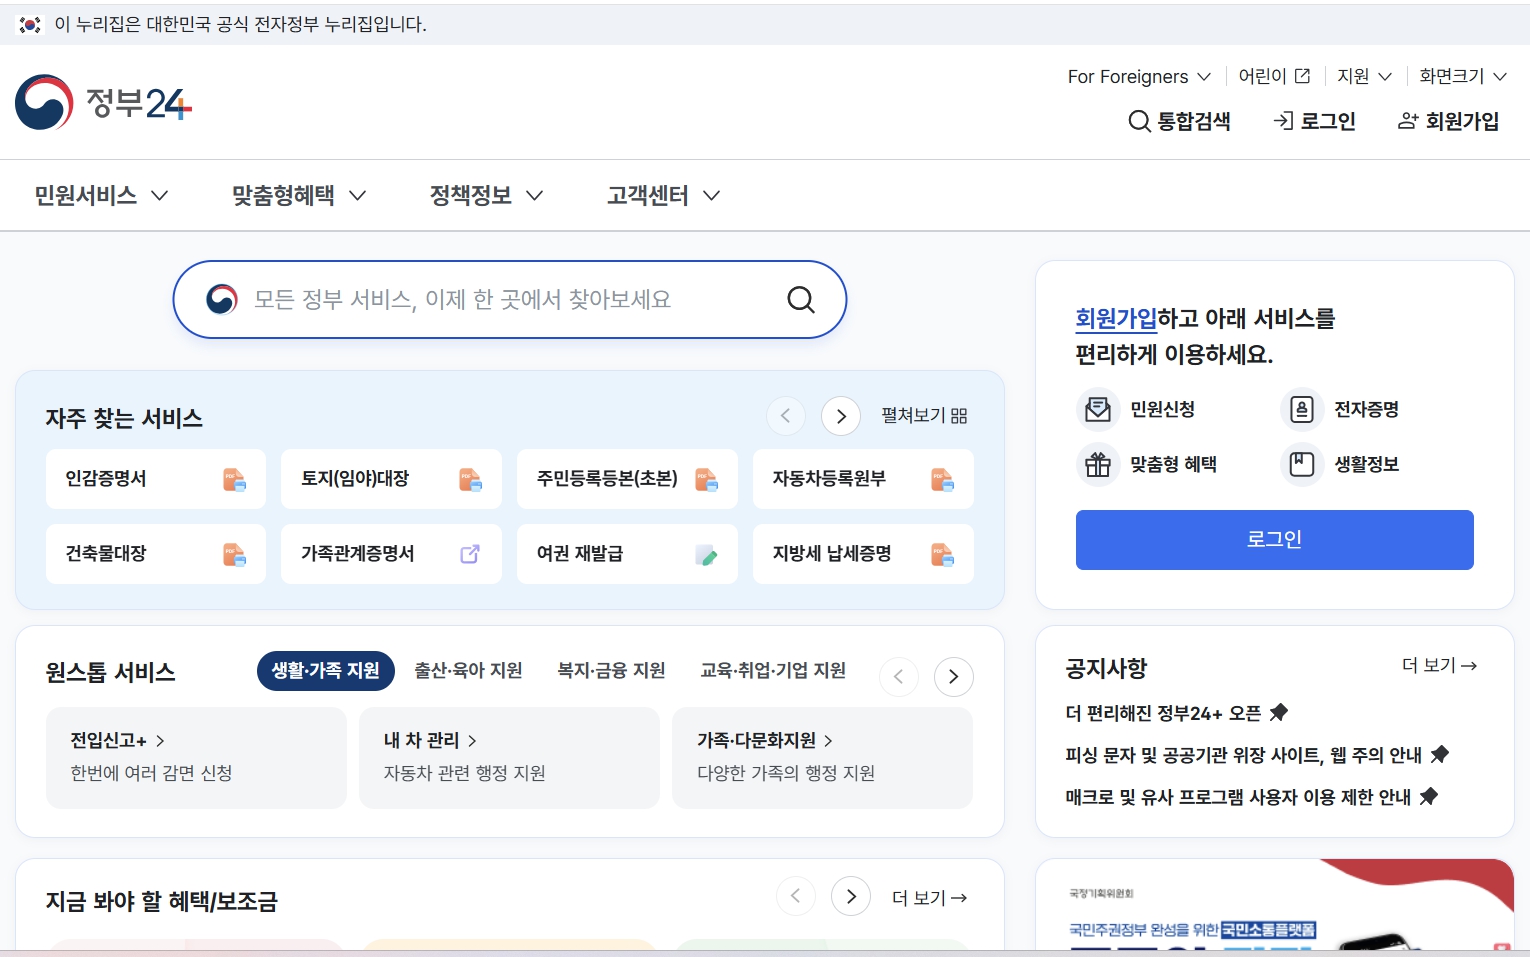Click the pin icon next to 매크로 notice
Image resolution: width=1530 pixels, height=957 pixels.
pyautogui.click(x=1428, y=796)
